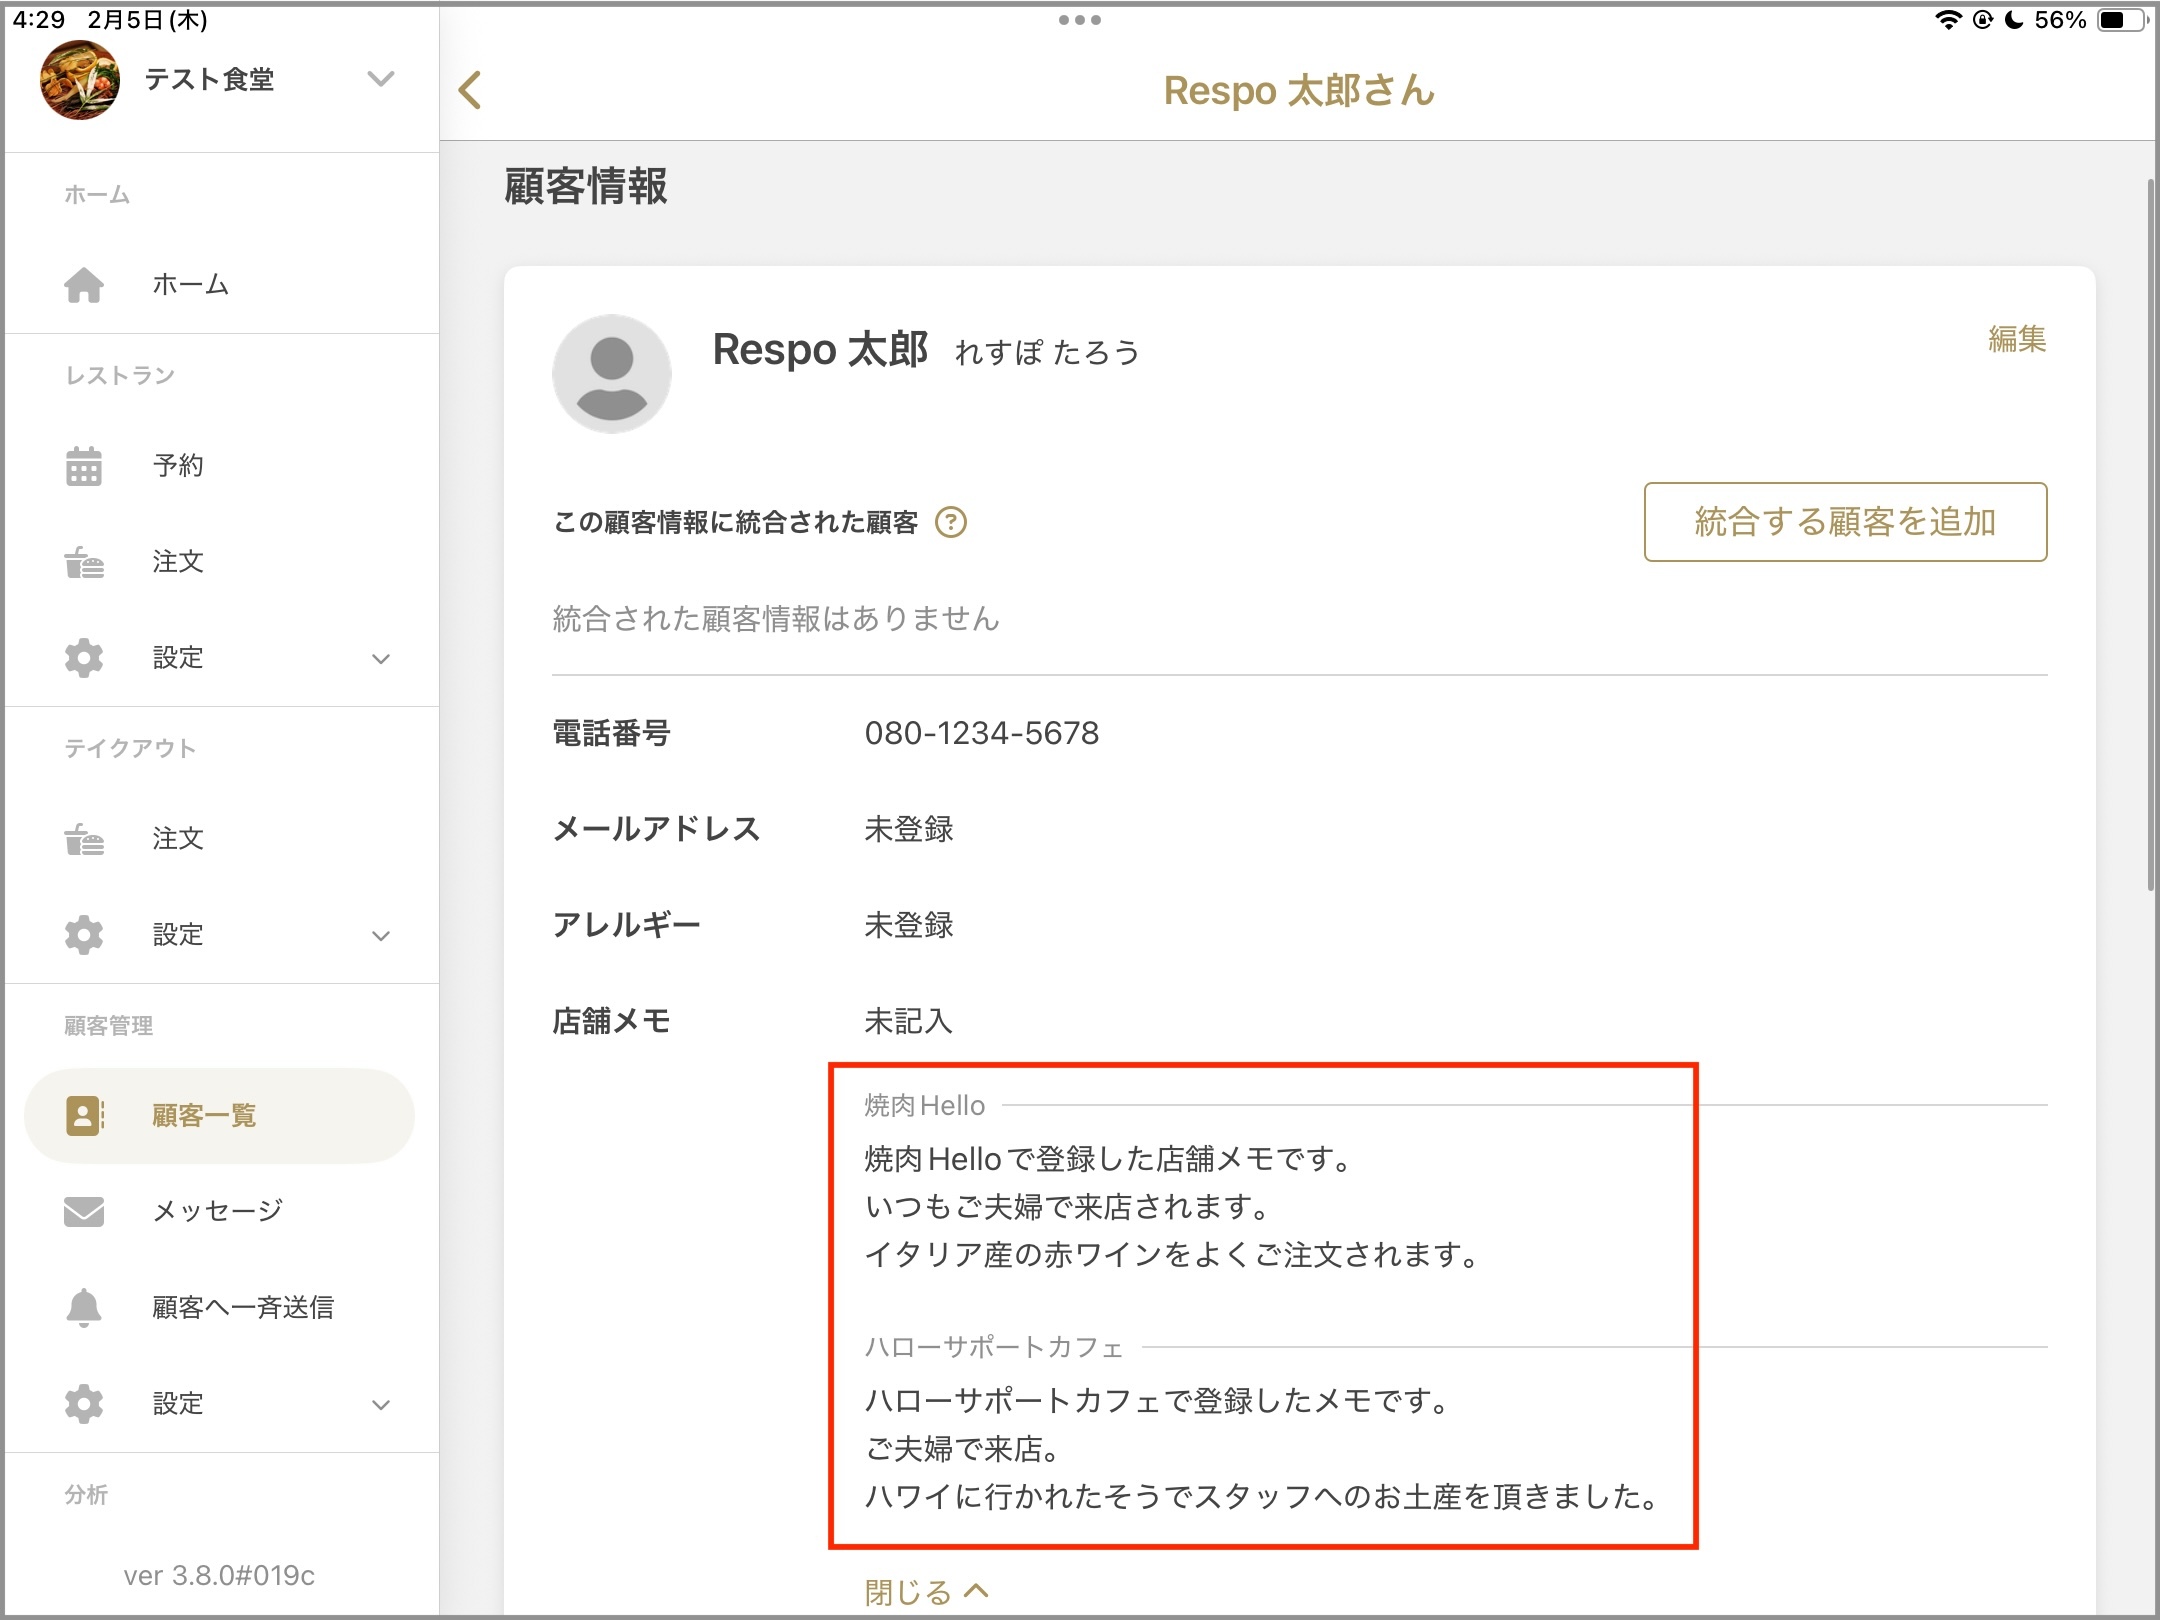Screen dimensions: 2160x1620
Task: Click the broadcast bell icon
Action: (x=84, y=1307)
